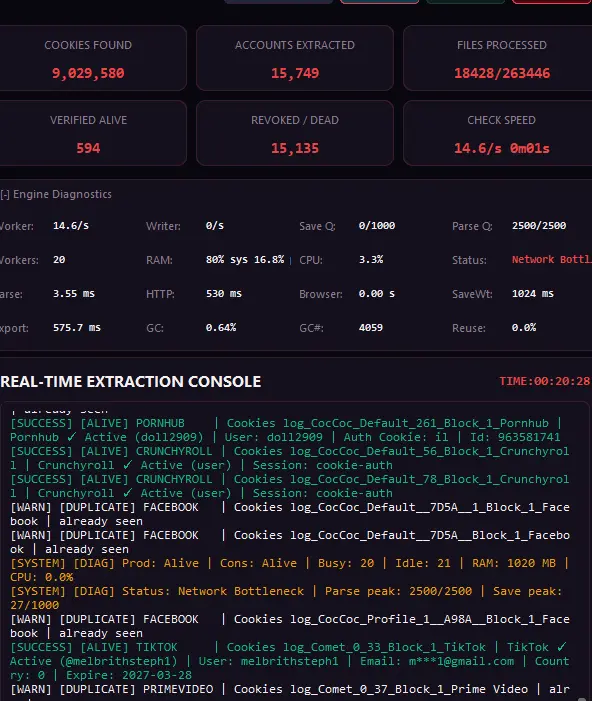This screenshot has width=592, height=701.
Task: Click the FILES PROCESSED stat card
Action: (x=498, y=58)
